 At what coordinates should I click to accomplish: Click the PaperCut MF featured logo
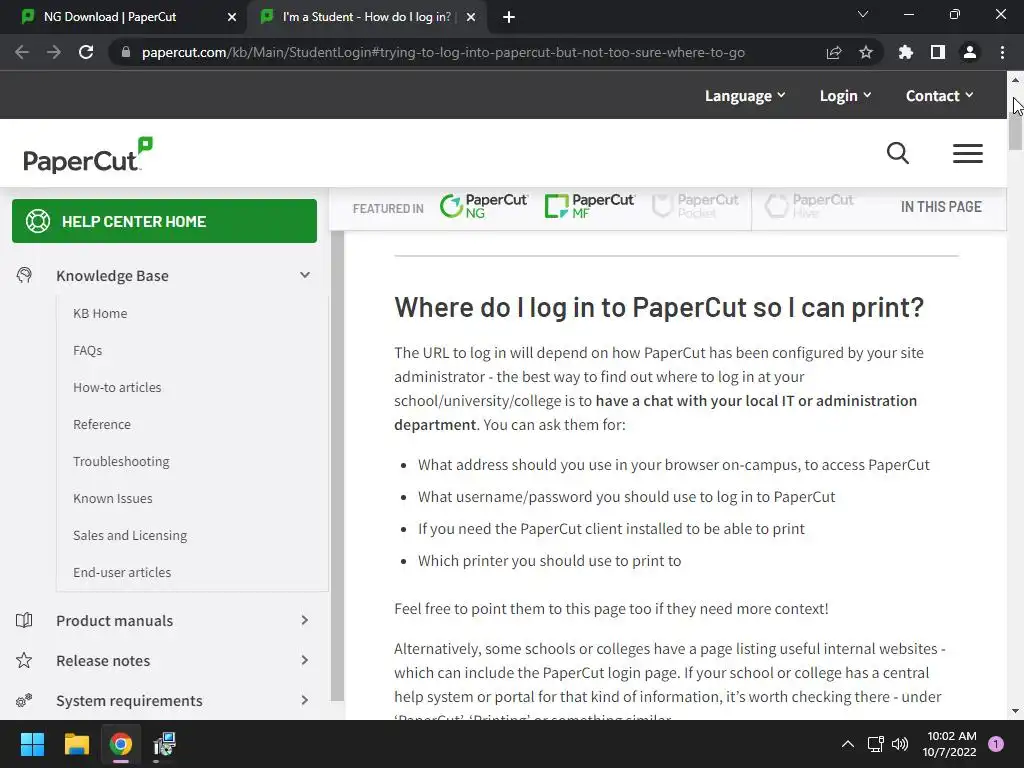(x=589, y=206)
